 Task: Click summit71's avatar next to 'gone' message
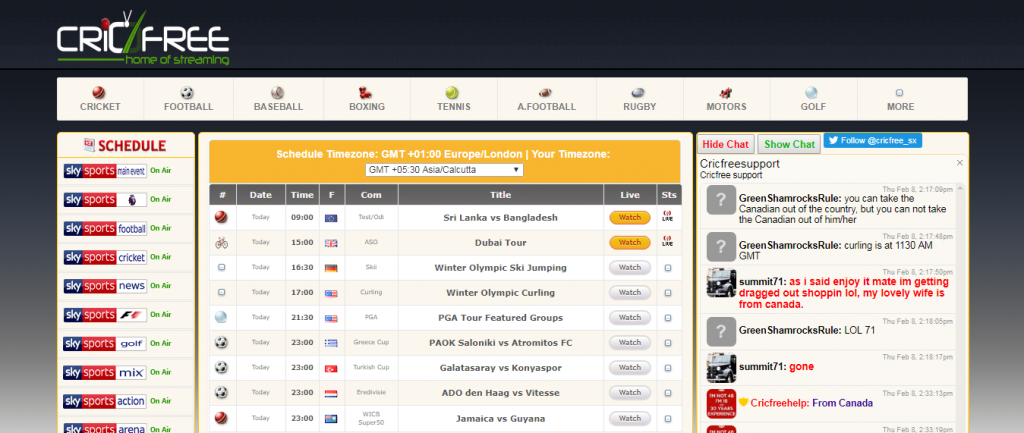(721, 368)
